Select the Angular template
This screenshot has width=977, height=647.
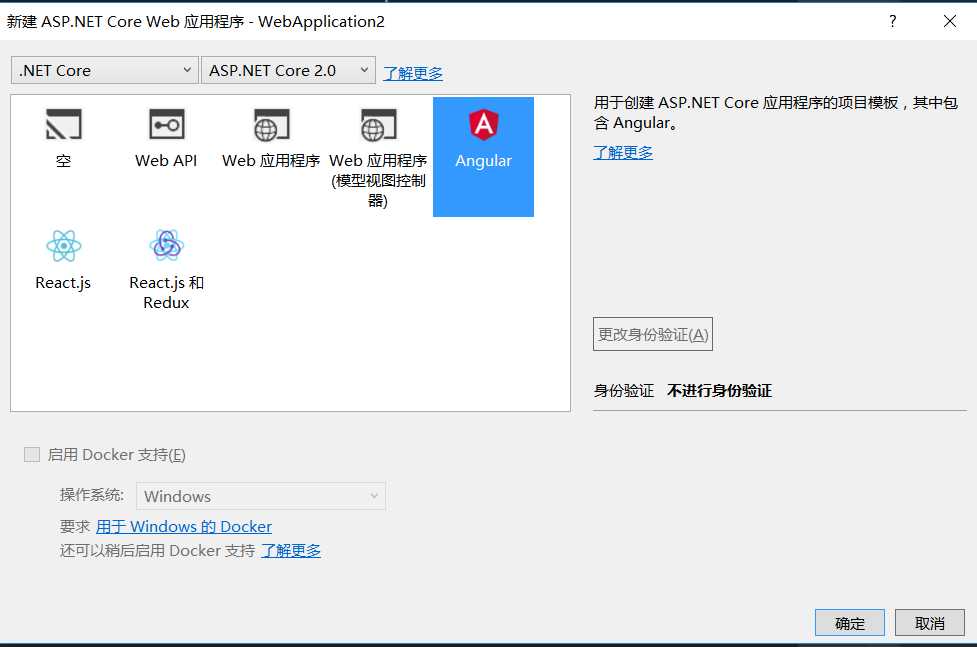484,156
